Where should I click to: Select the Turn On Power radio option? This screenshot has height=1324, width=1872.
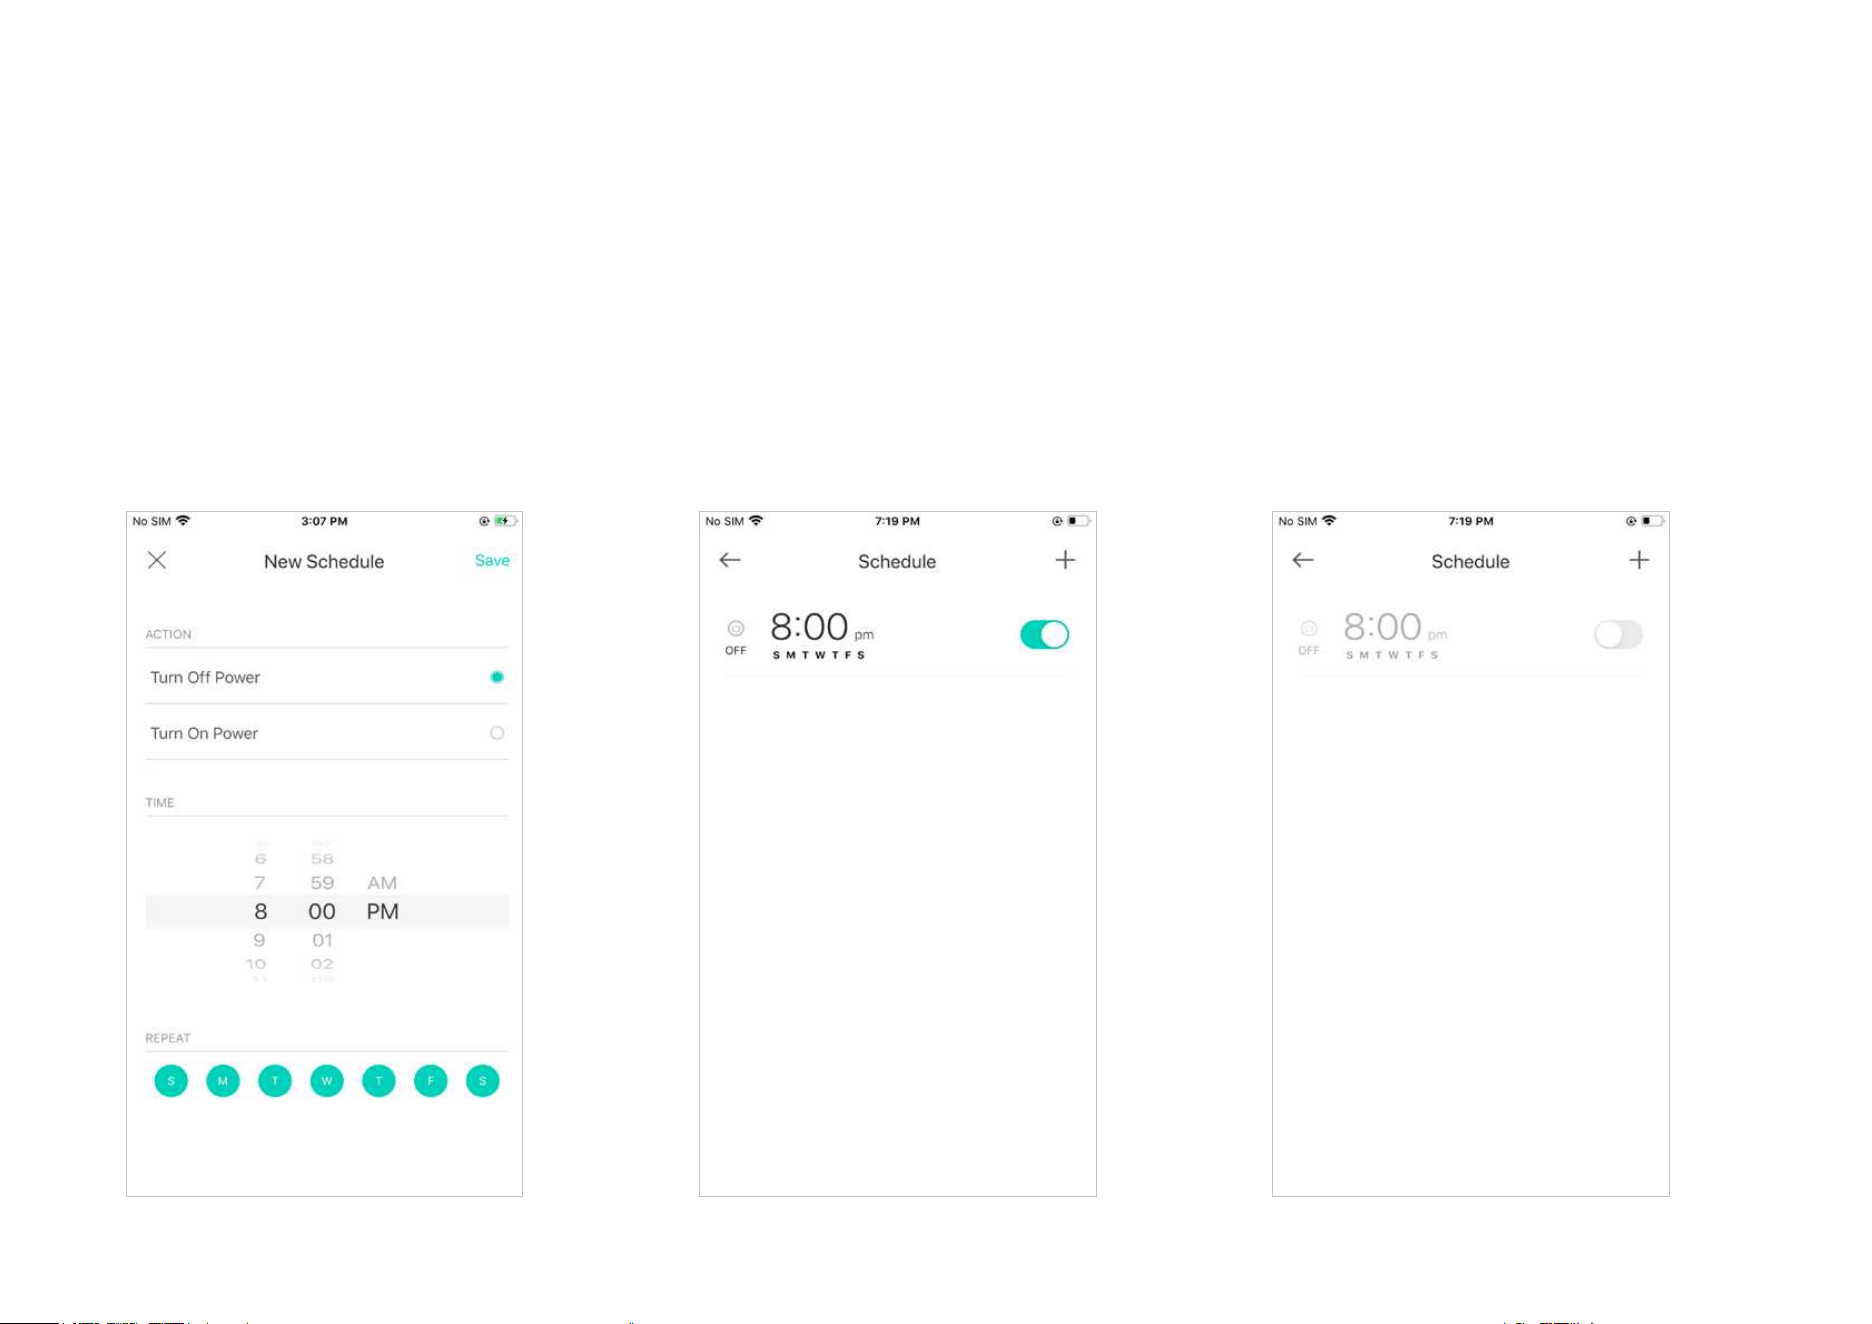(x=497, y=733)
